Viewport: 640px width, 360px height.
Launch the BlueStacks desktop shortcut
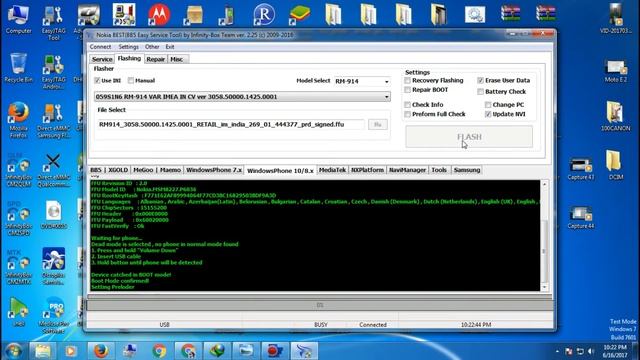click(299, 15)
